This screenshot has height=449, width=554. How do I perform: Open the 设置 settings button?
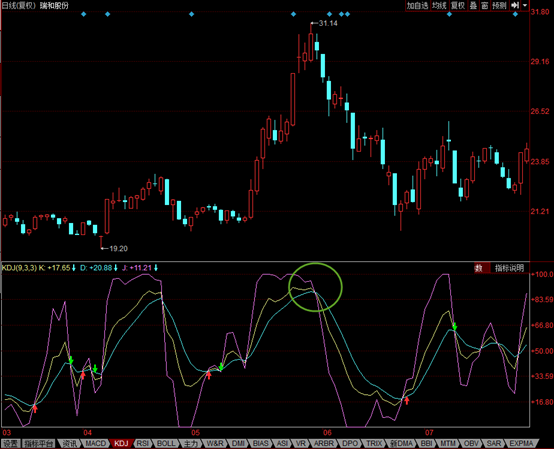click(x=11, y=443)
